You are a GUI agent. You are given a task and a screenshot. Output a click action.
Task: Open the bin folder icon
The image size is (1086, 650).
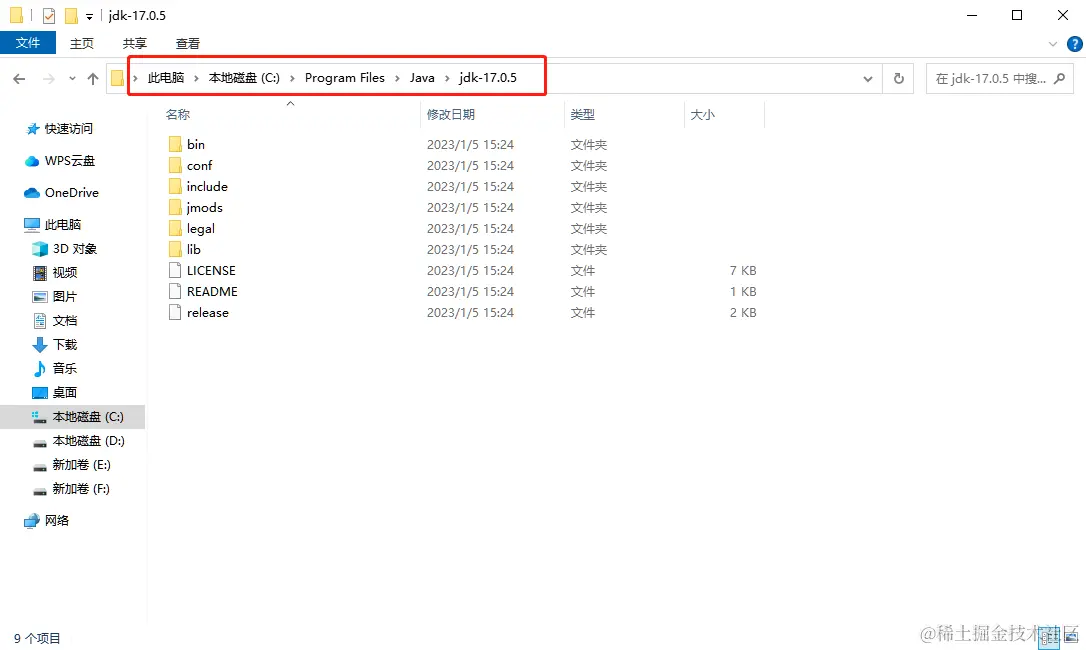click(175, 144)
